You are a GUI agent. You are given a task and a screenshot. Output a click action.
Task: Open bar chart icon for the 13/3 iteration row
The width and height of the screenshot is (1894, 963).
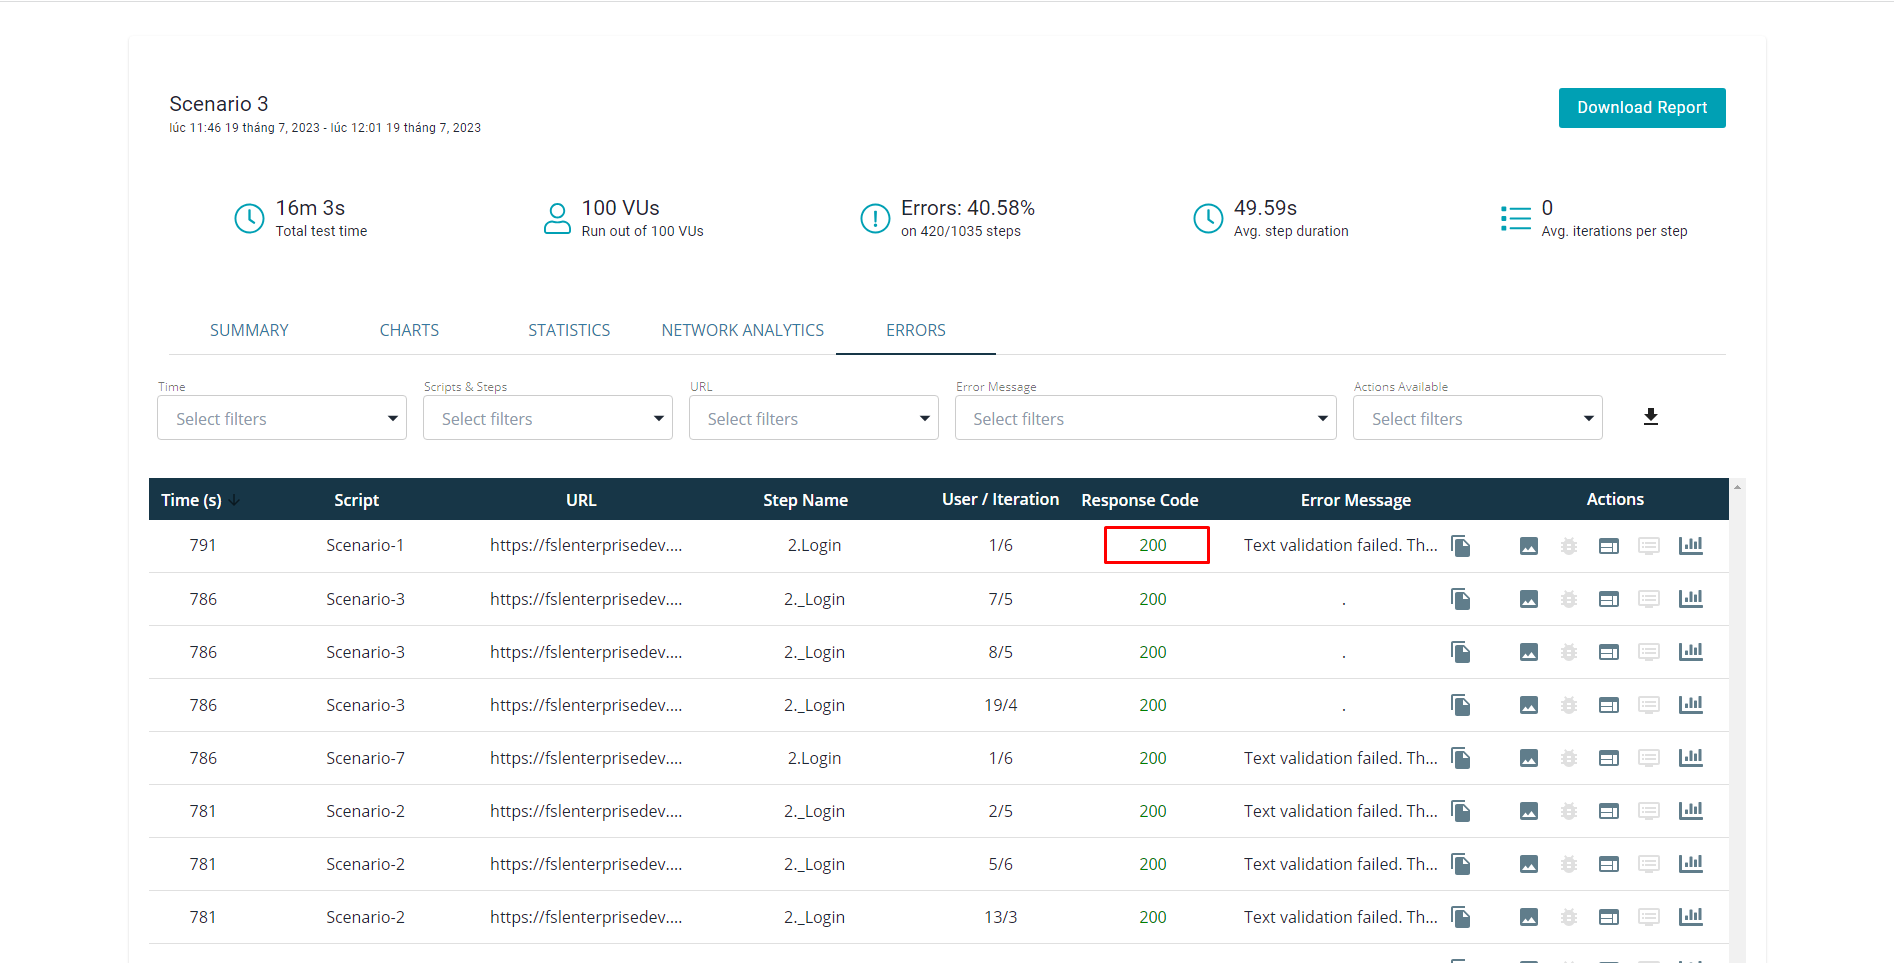(x=1690, y=917)
